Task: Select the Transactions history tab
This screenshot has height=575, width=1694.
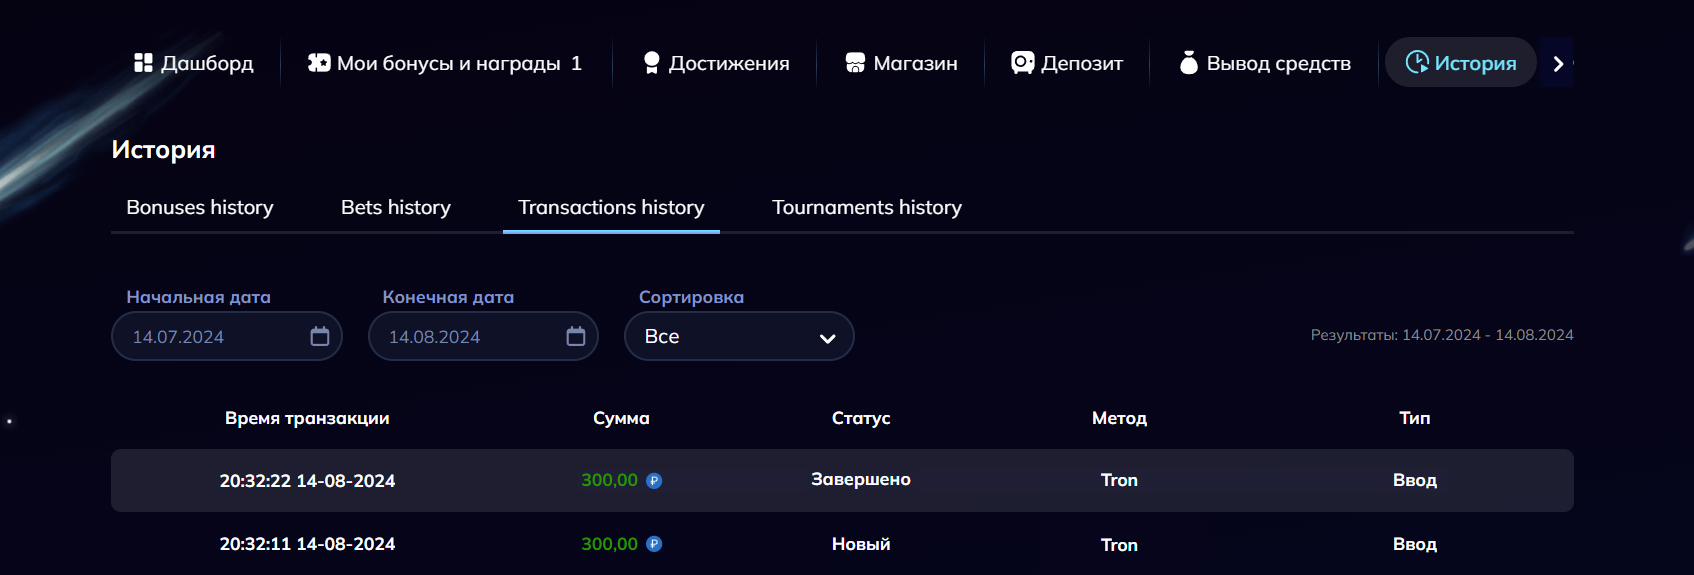Action: [611, 207]
